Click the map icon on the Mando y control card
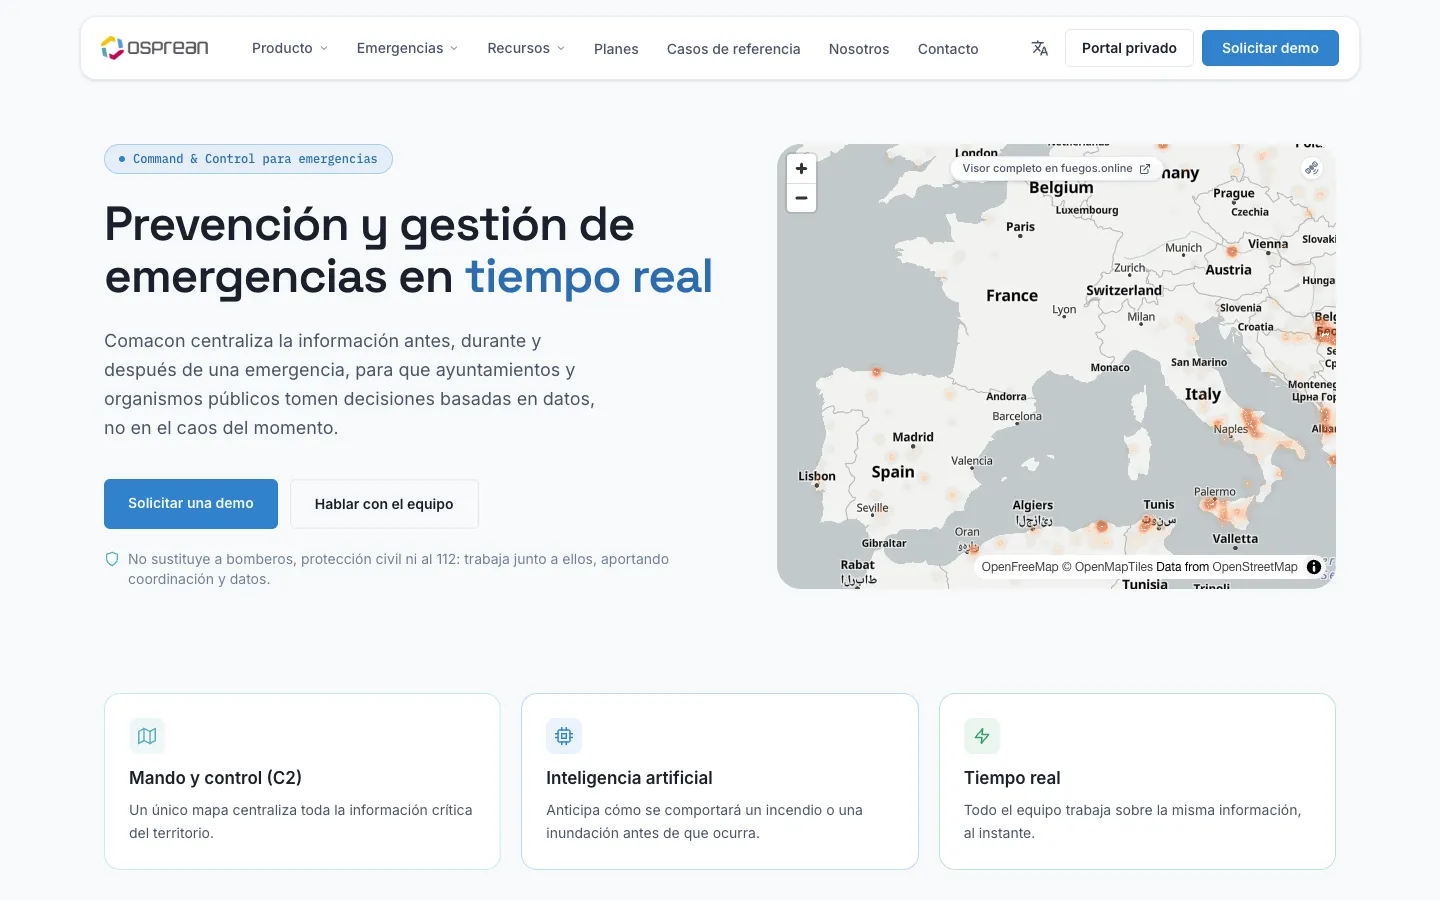The height and width of the screenshot is (900, 1440). pos(147,736)
